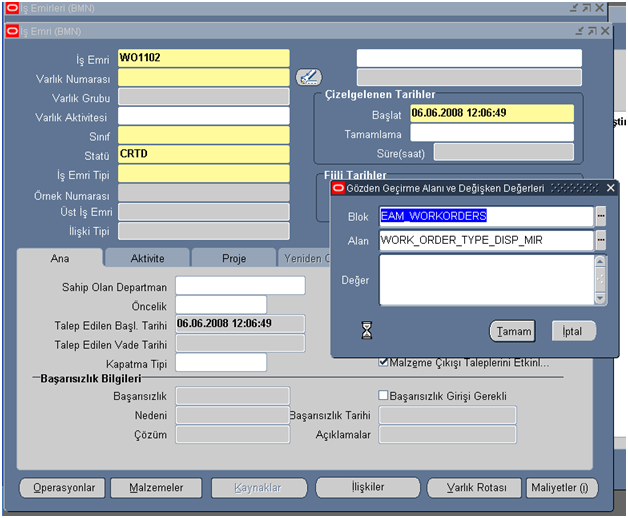Click the Değer text area
Image resolution: width=628 pixels, height=518 pixels.
486,279
